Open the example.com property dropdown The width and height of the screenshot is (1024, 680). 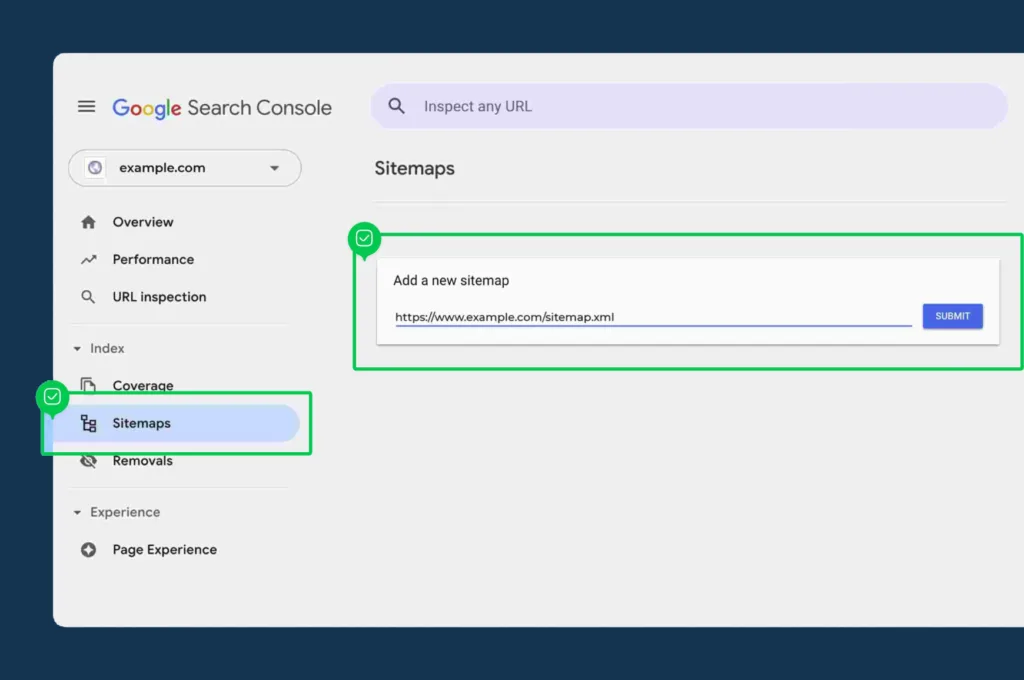tap(274, 168)
